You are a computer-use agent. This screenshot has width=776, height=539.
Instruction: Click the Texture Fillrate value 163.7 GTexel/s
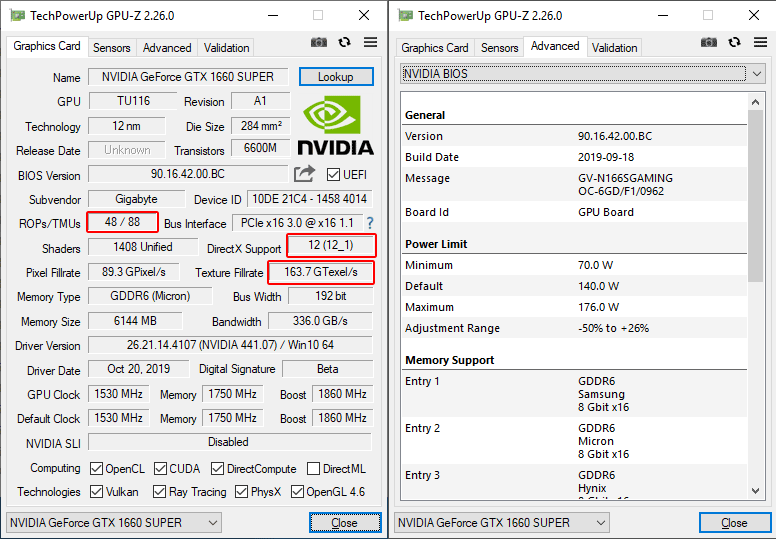(x=321, y=272)
